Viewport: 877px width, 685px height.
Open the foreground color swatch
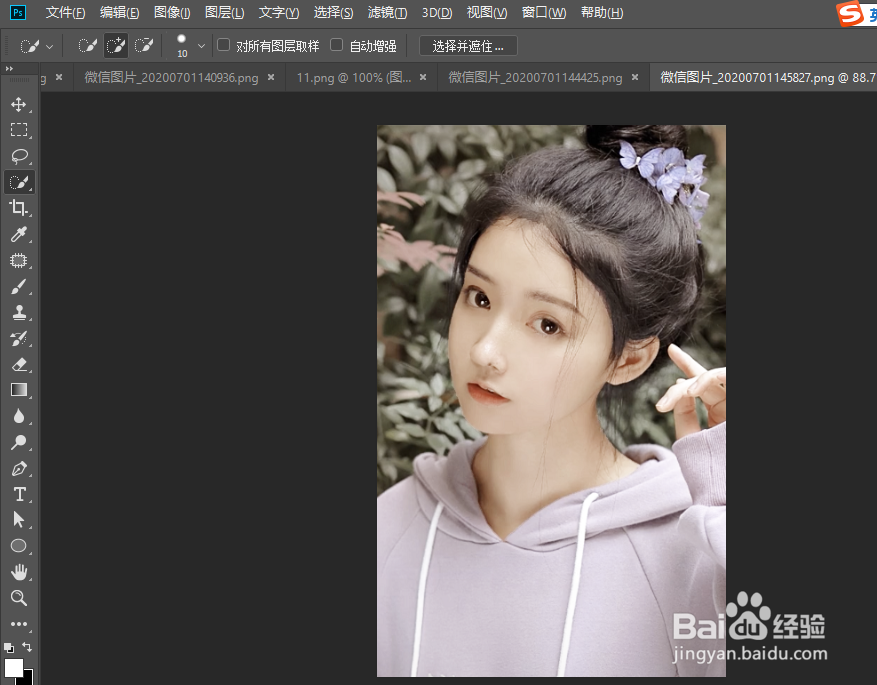(13, 666)
